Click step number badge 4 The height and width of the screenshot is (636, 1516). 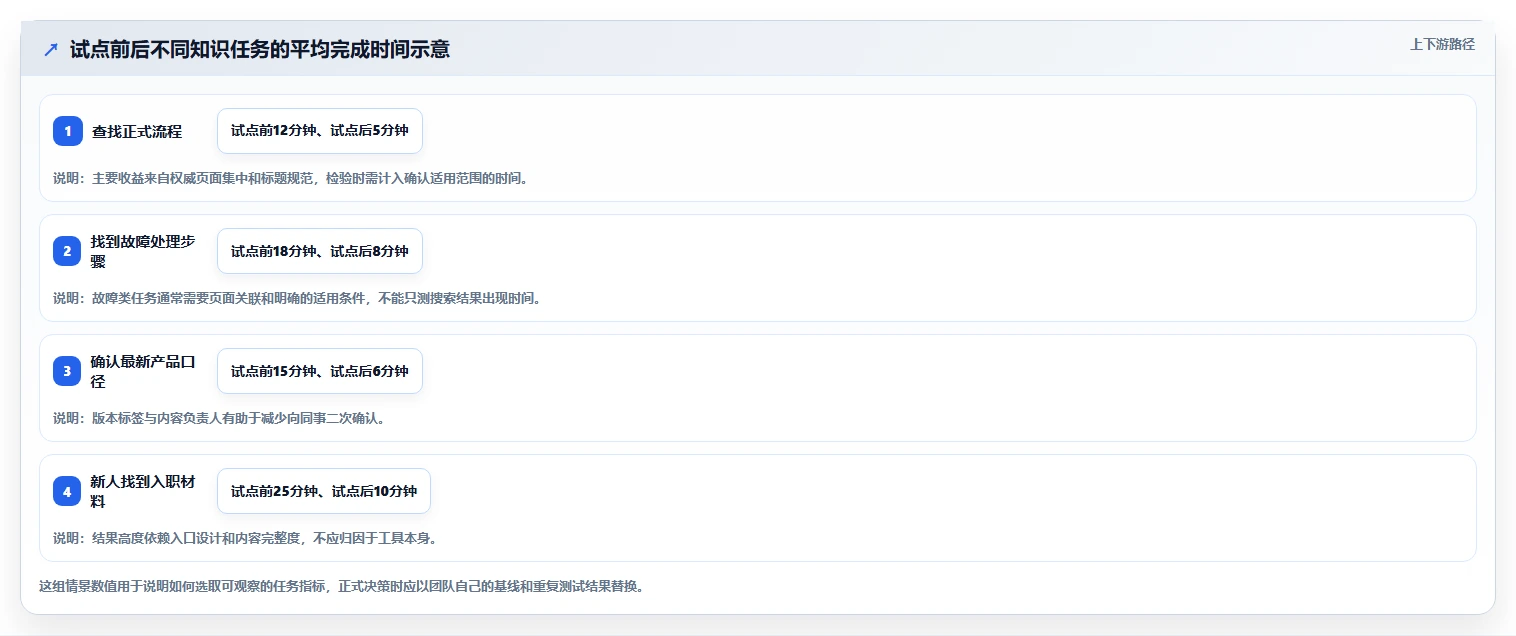coord(68,491)
